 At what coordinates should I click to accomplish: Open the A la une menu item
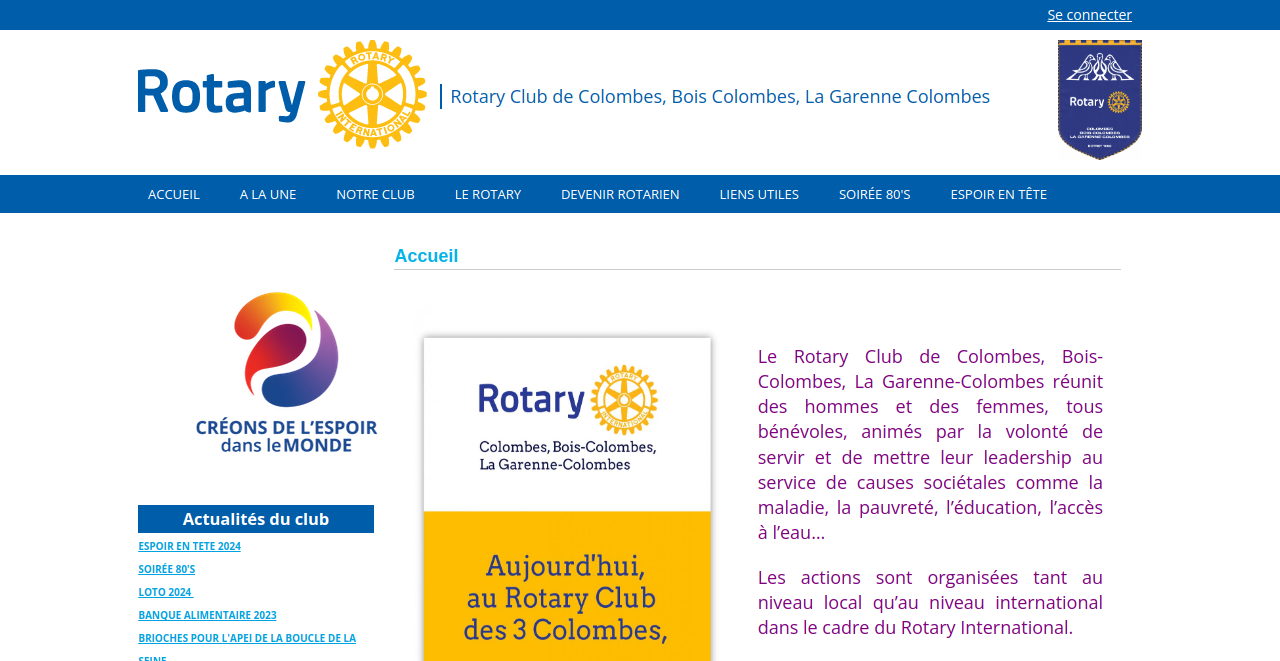click(x=268, y=194)
